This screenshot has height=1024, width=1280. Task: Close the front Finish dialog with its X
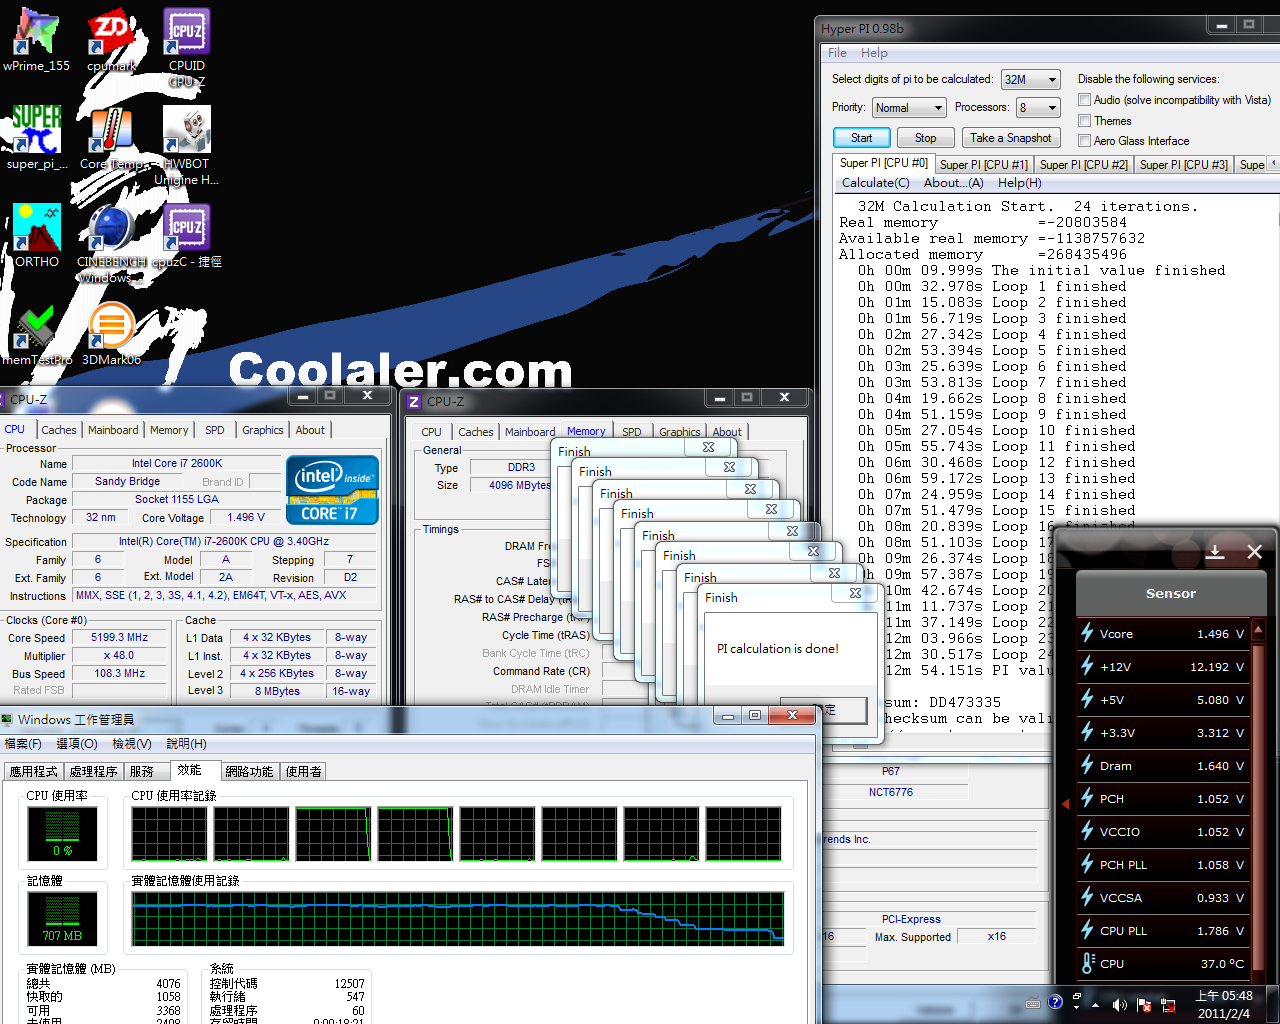(x=855, y=593)
